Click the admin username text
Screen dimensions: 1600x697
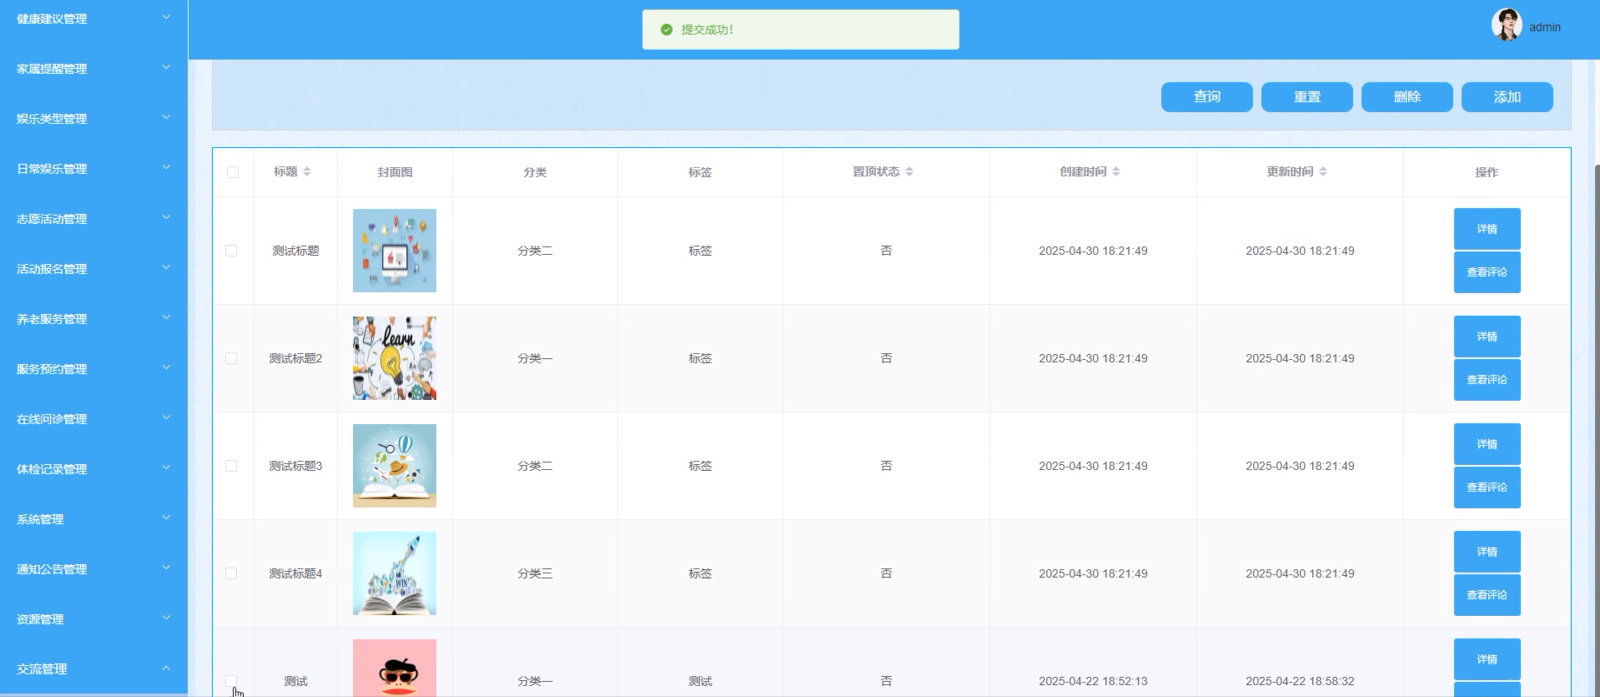point(1545,27)
